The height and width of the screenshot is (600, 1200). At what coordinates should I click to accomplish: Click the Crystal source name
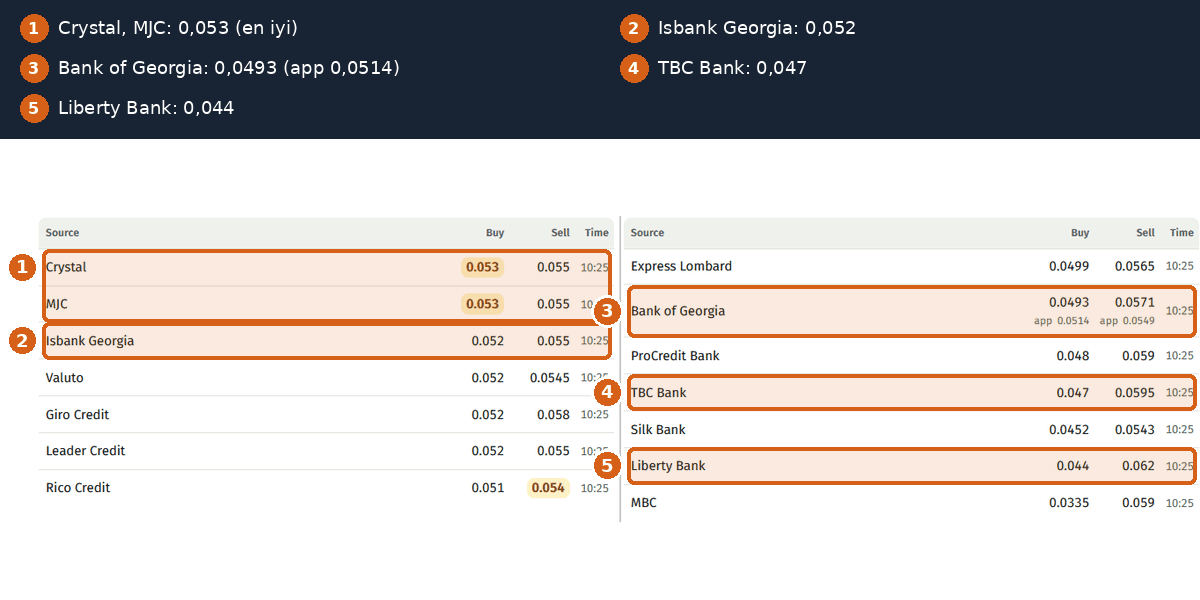66,267
